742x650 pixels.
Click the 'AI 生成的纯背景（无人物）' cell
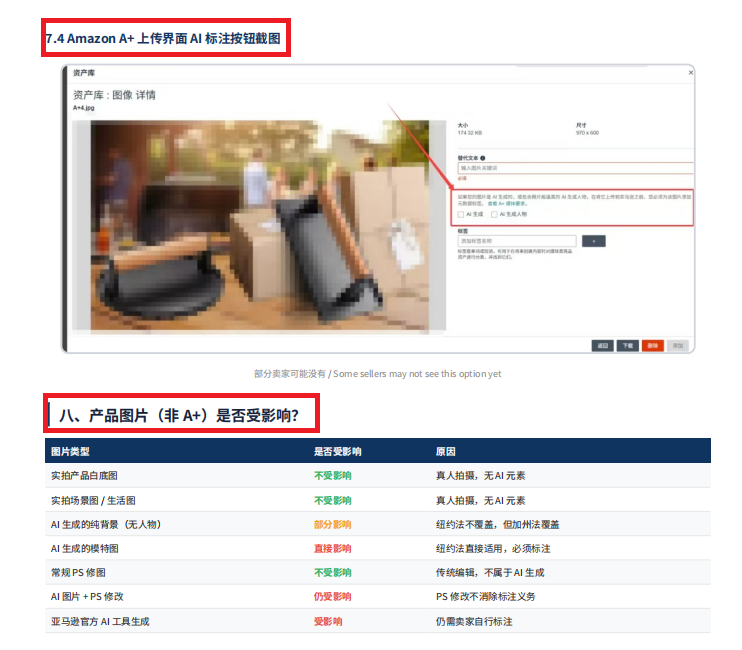click(106, 524)
